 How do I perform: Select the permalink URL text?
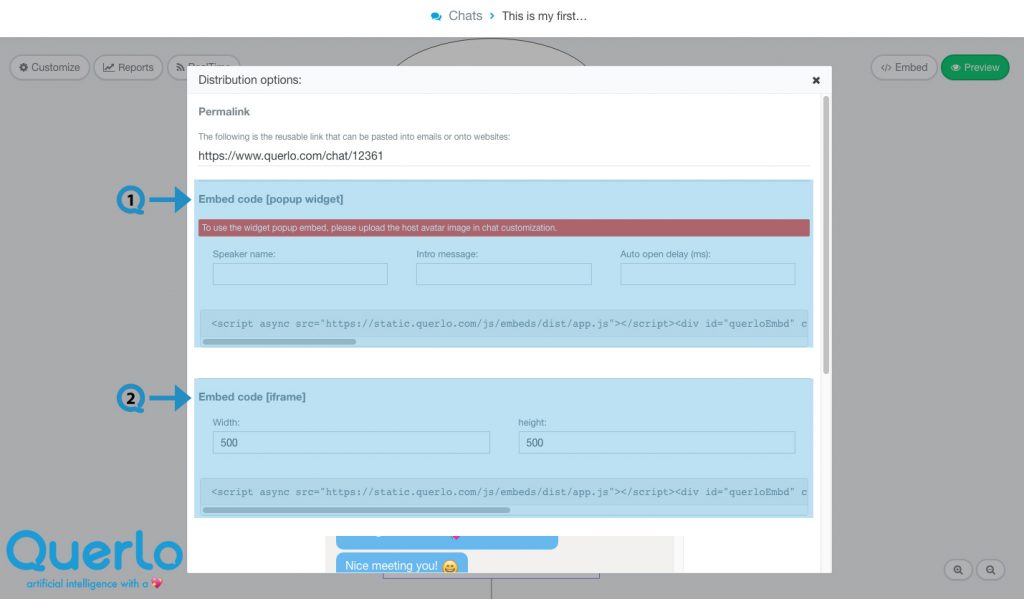click(x=291, y=155)
